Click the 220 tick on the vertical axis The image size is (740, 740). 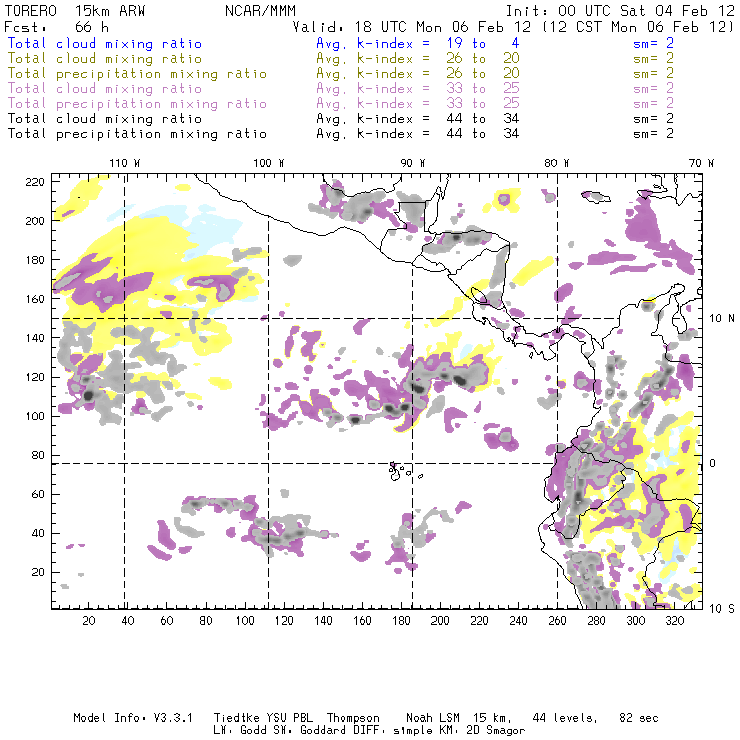pos(35,182)
